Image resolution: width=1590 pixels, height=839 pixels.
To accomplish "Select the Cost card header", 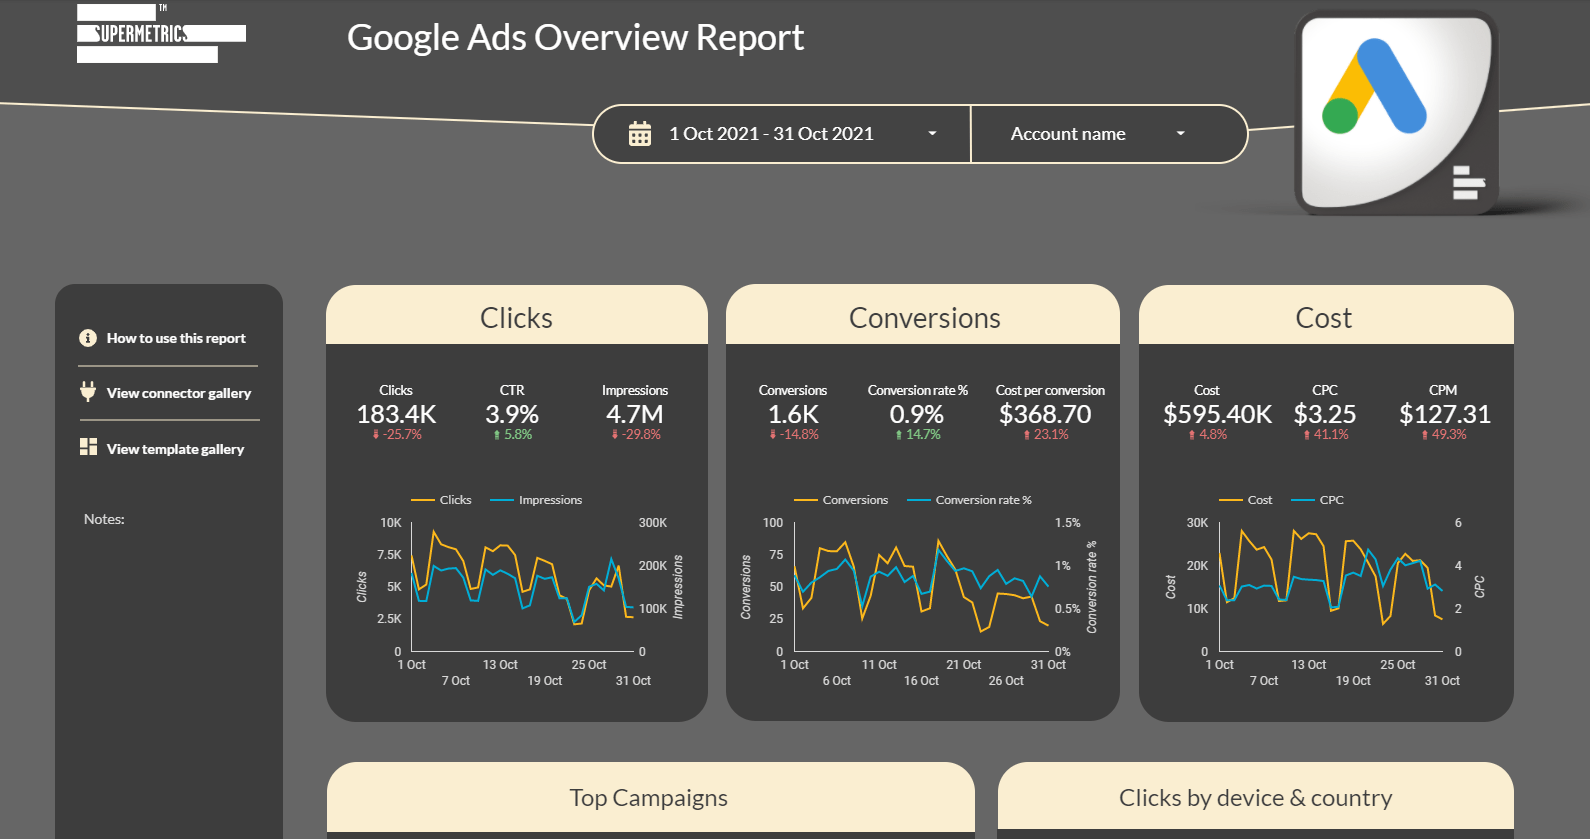I will (1326, 317).
